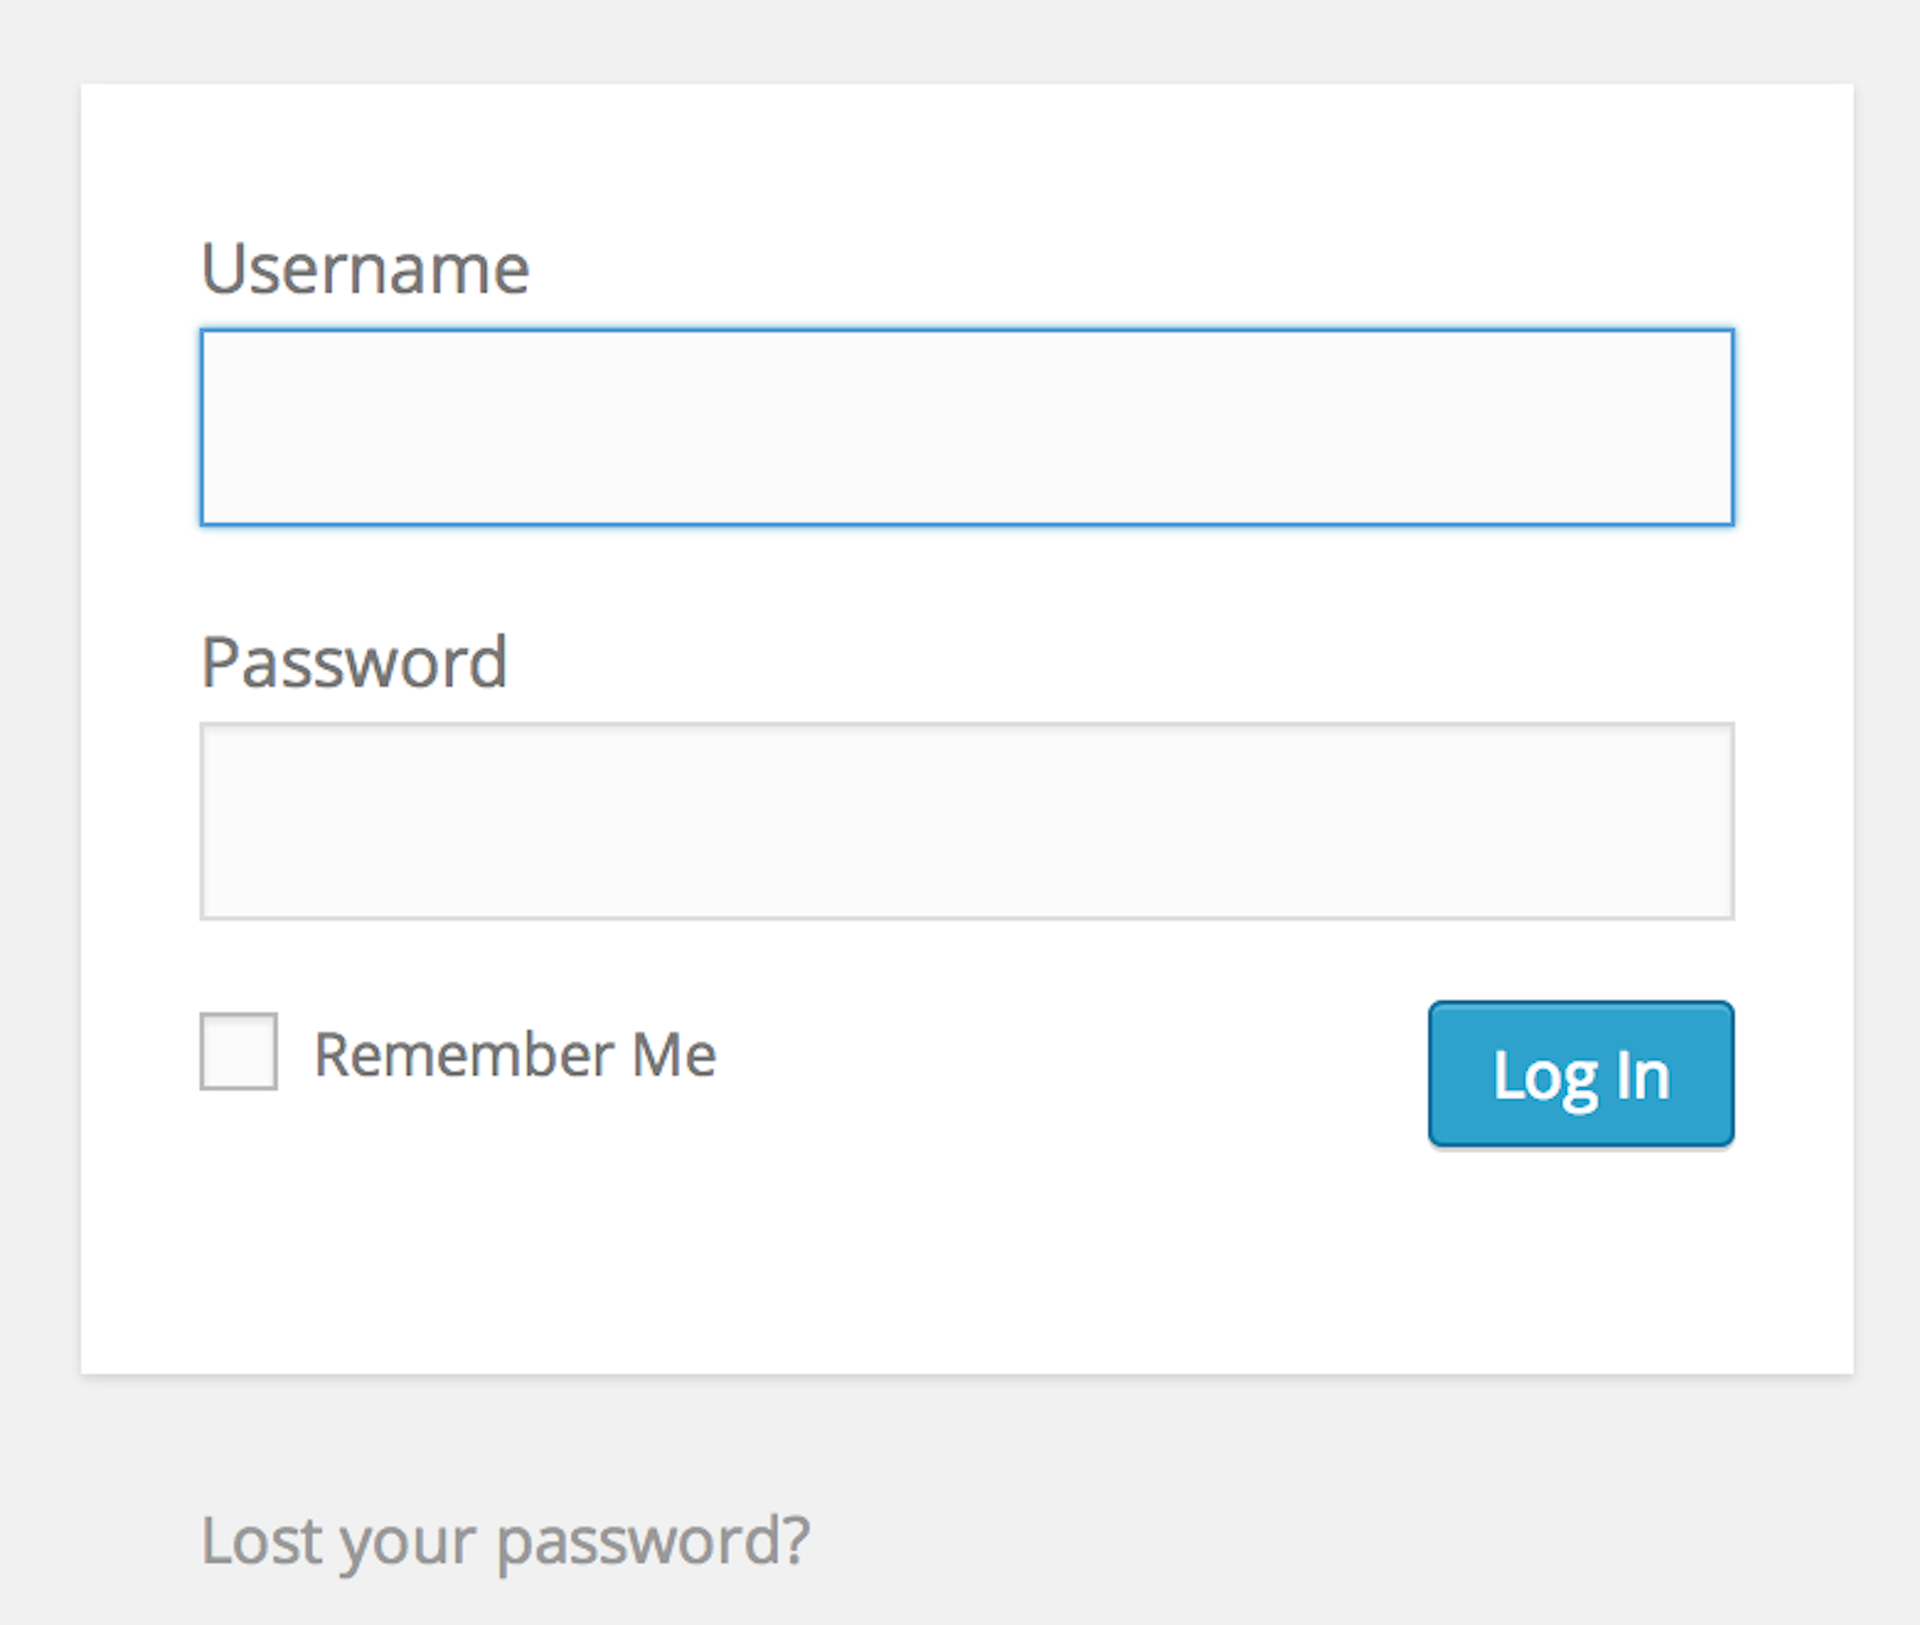This screenshot has height=1625, width=1920.
Task: Open the Lost your password link
Action: pos(505,1540)
